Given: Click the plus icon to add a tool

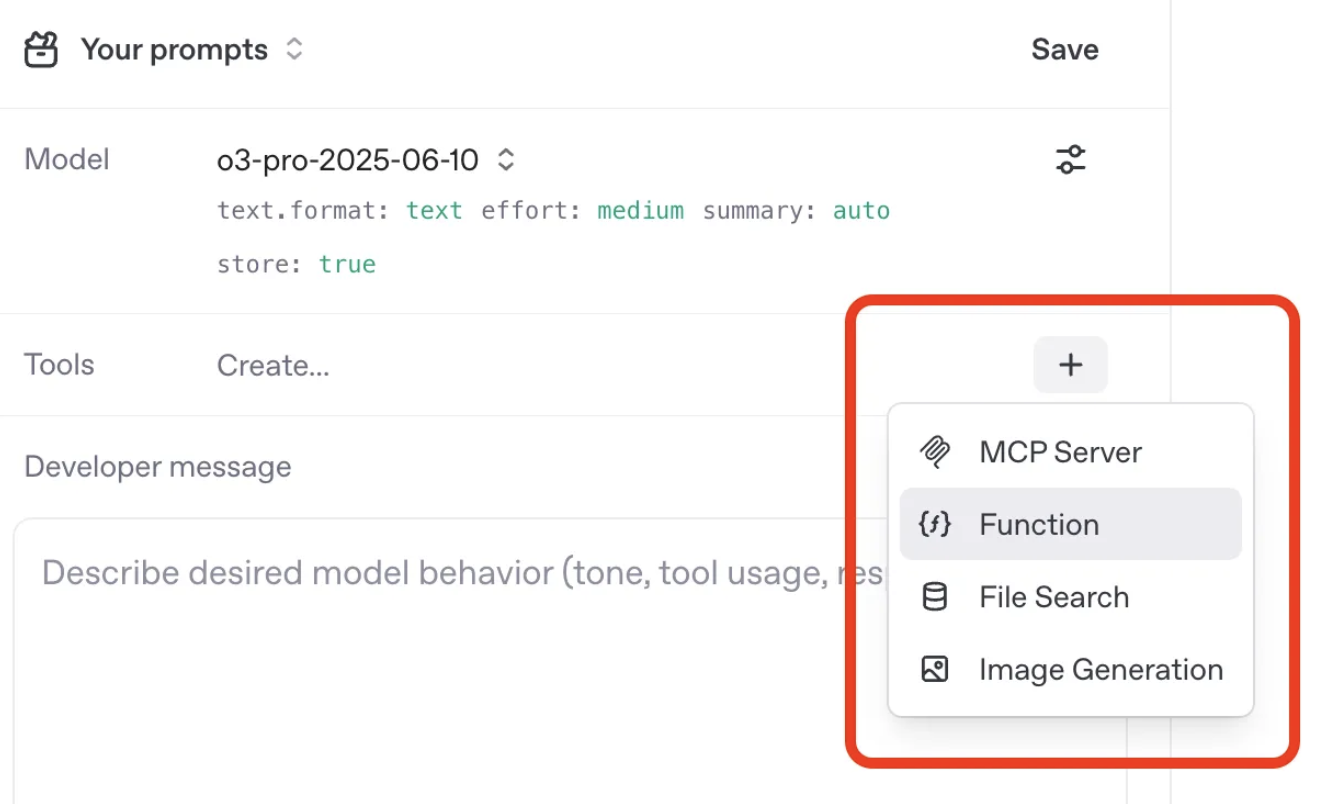Looking at the screenshot, I should pos(1070,365).
